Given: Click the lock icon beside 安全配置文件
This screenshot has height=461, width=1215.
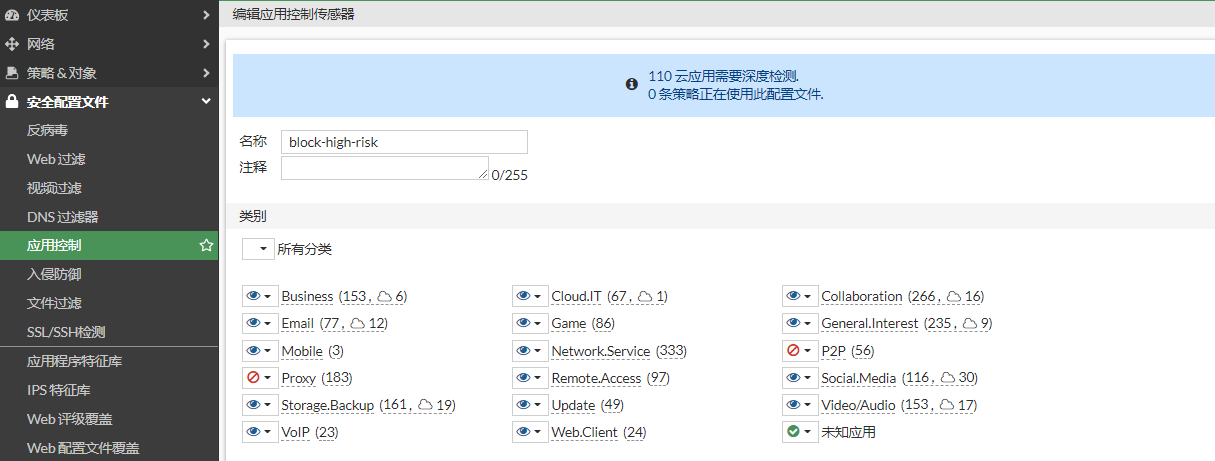Looking at the screenshot, I should click(x=12, y=102).
